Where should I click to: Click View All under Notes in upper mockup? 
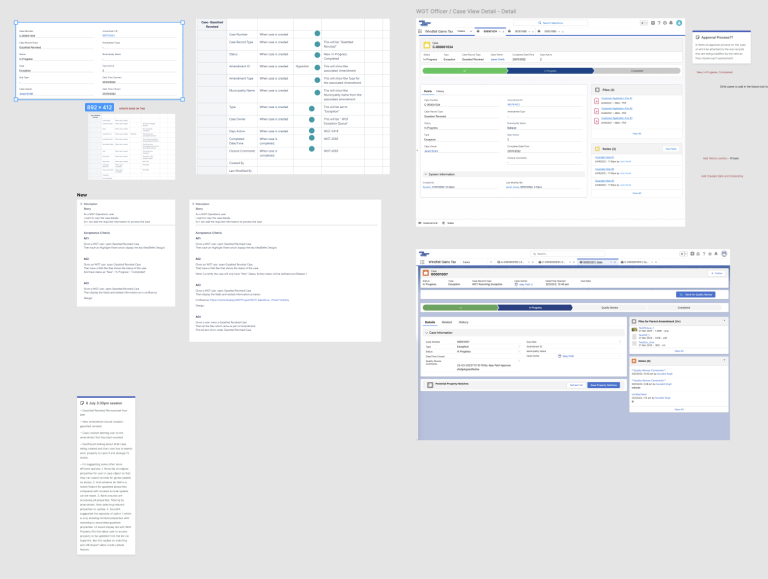tap(636, 193)
